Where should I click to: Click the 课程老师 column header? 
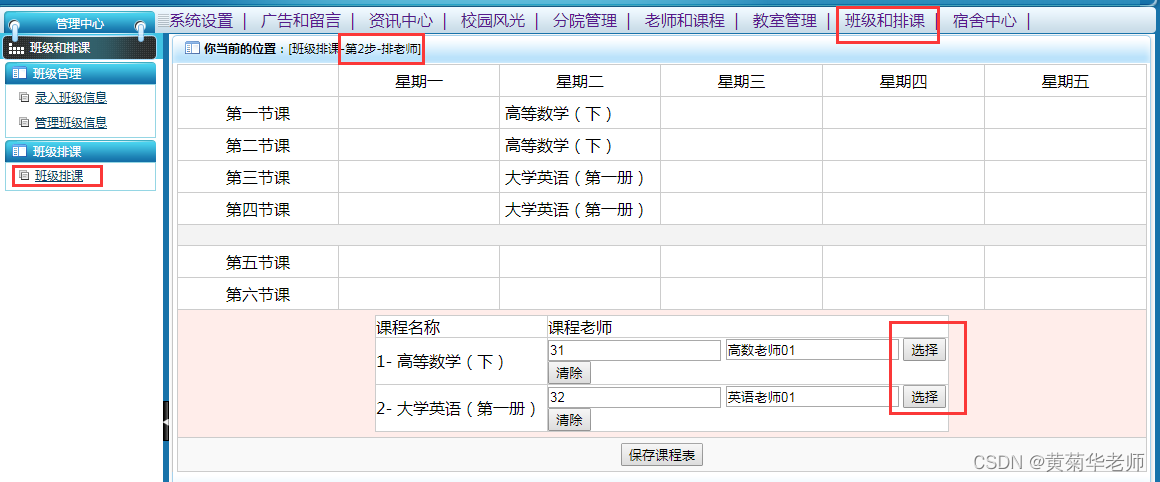pyautogui.click(x=580, y=327)
